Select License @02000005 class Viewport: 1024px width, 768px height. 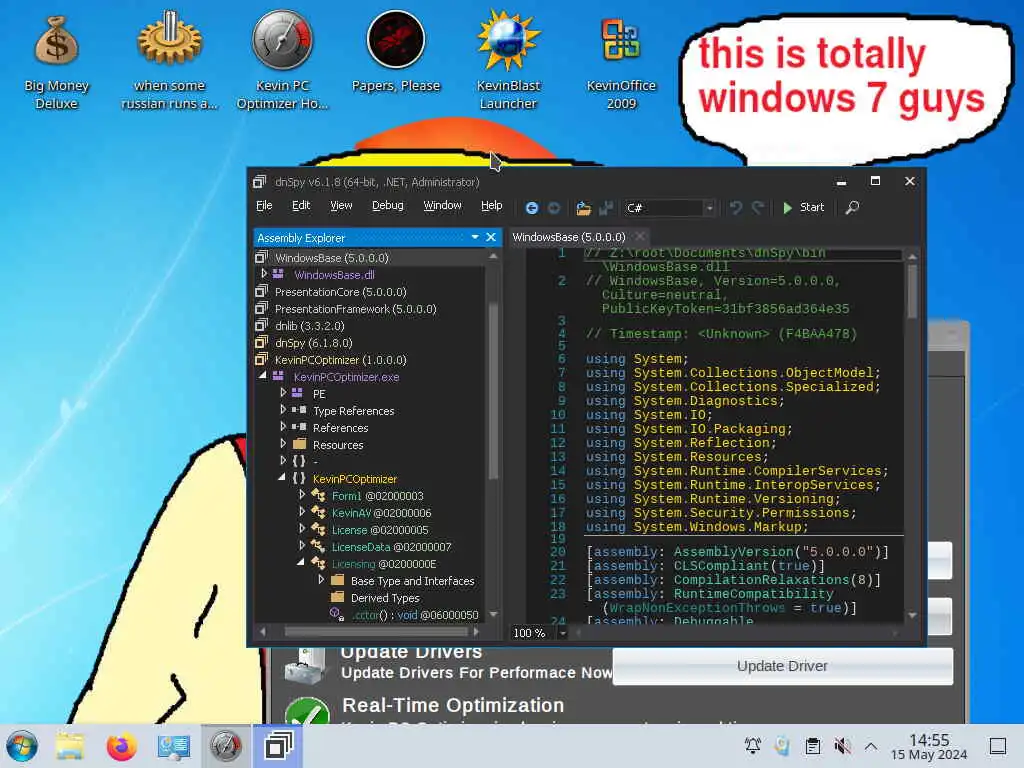tap(379, 530)
